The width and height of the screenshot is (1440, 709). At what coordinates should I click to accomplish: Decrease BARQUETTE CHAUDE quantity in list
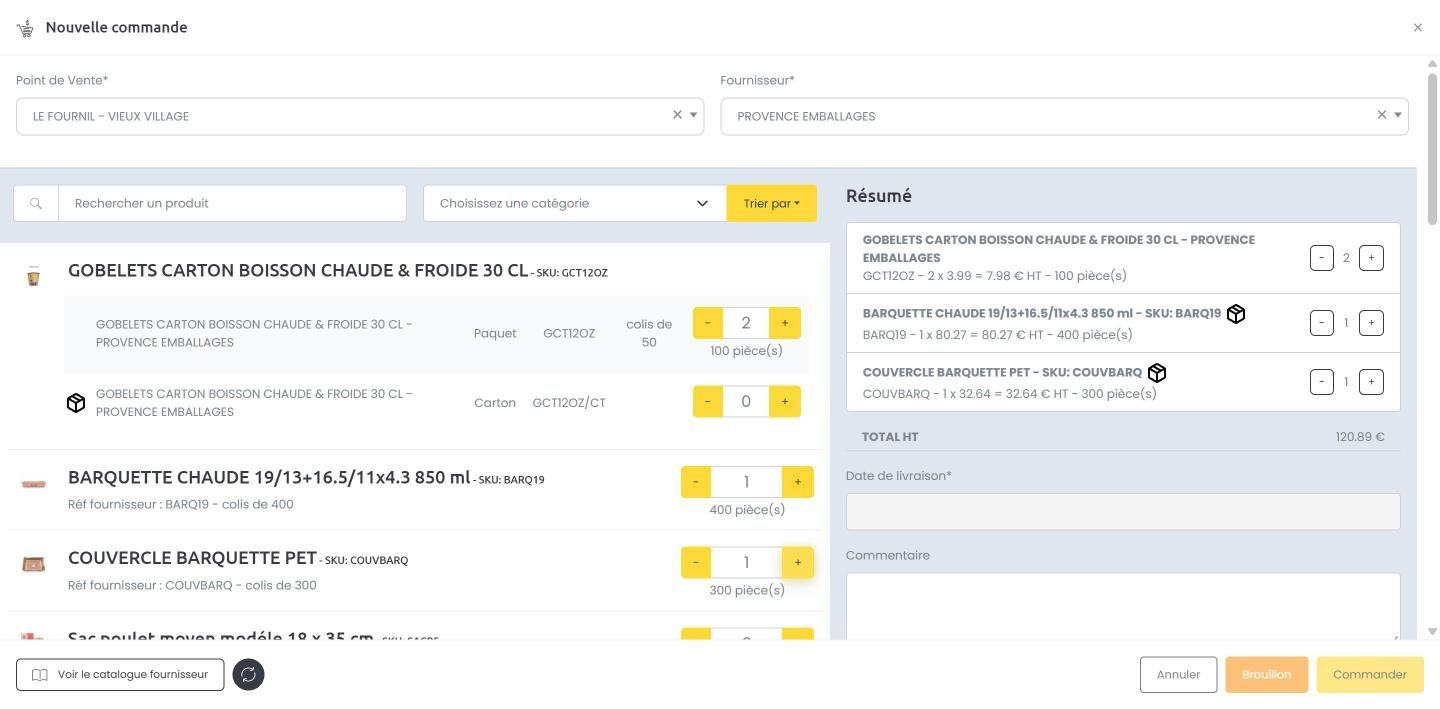click(696, 482)
